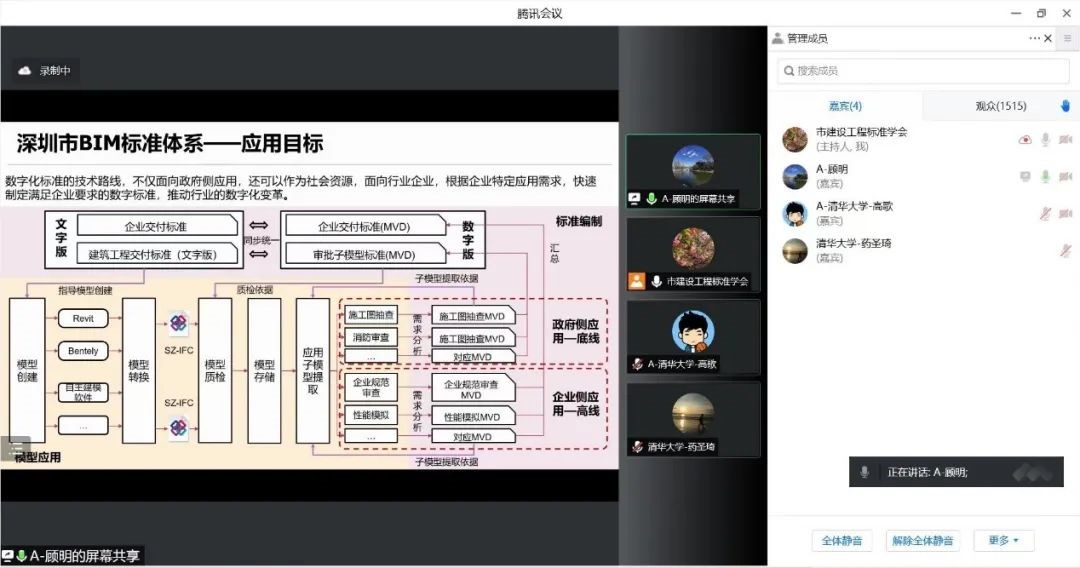Image resolution: width=1080 pixels, height=568 pixels.
Task: Click the blue raised-hand icon
Action: click(1065, 106)
